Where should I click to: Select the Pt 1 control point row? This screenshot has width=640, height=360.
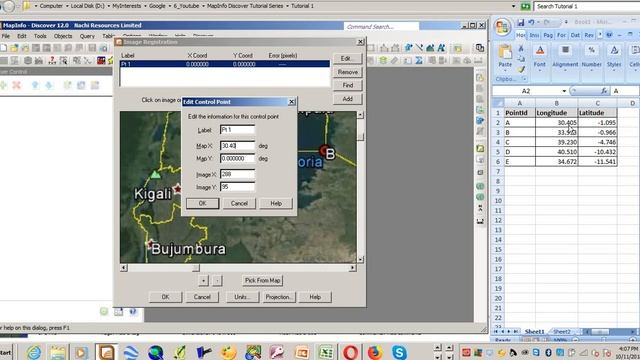pyautogui.click(x=224, y=64)
